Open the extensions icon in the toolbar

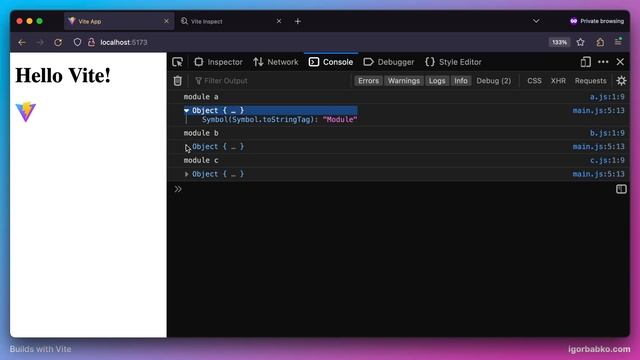(x=600, y=42)
